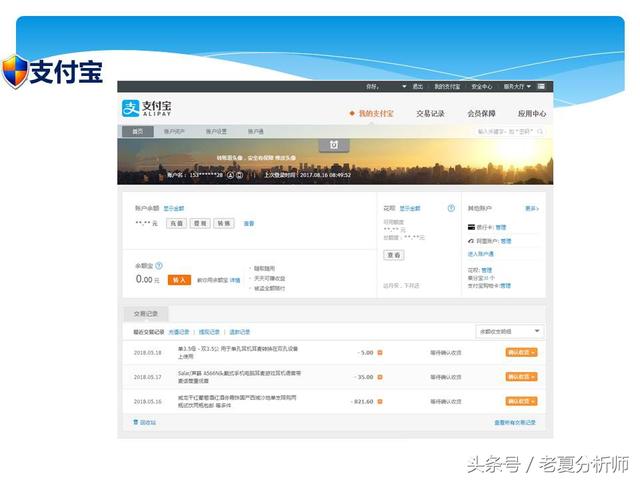Switch to the 会员保障 navigation tab
This screenshot has height=480, width=640.
(x=482, y=114)
